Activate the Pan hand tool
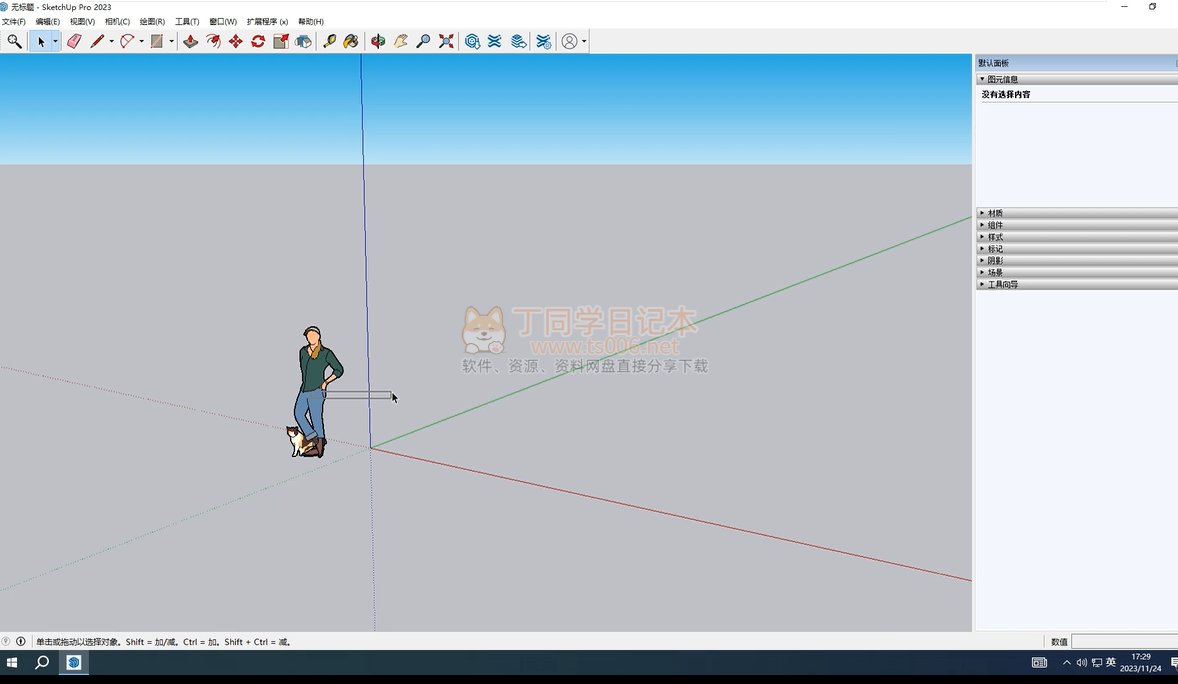1178x684 pixels. coord(401,41)
